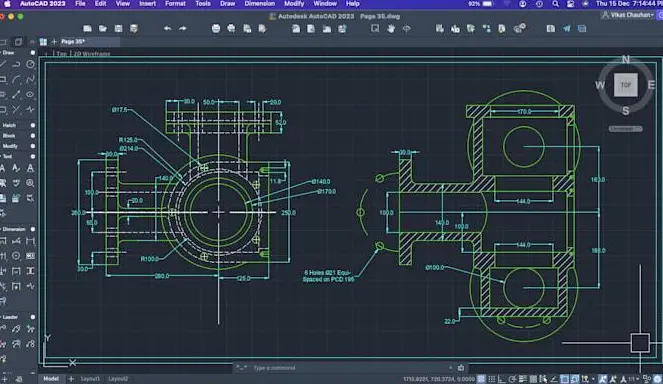Select the Page 35 drawing tab
This screenshot has height=384, width=663.
(73, 42)
